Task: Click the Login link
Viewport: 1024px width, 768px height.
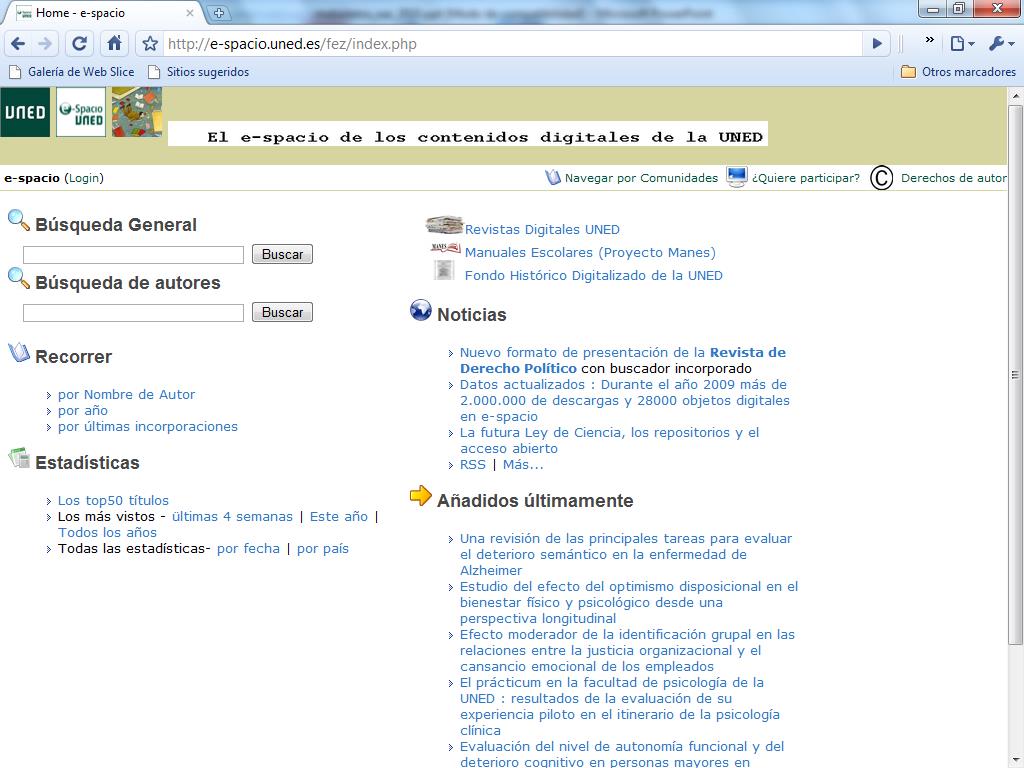Action: click(86, 178)
